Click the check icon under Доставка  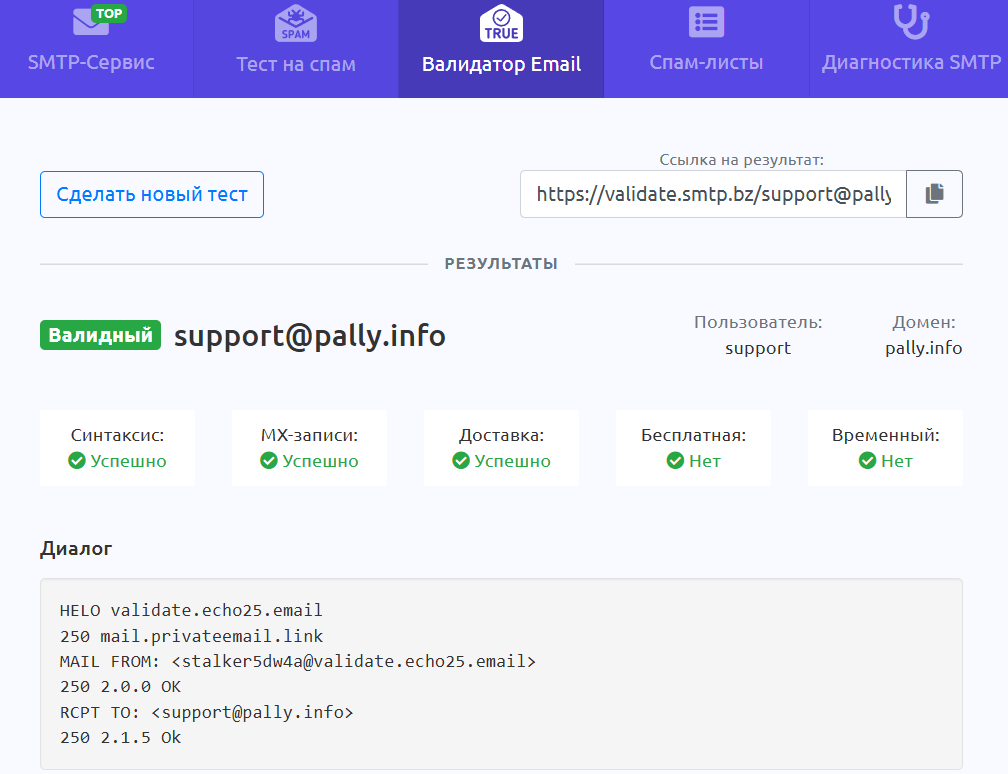click(x=461, y=461)
